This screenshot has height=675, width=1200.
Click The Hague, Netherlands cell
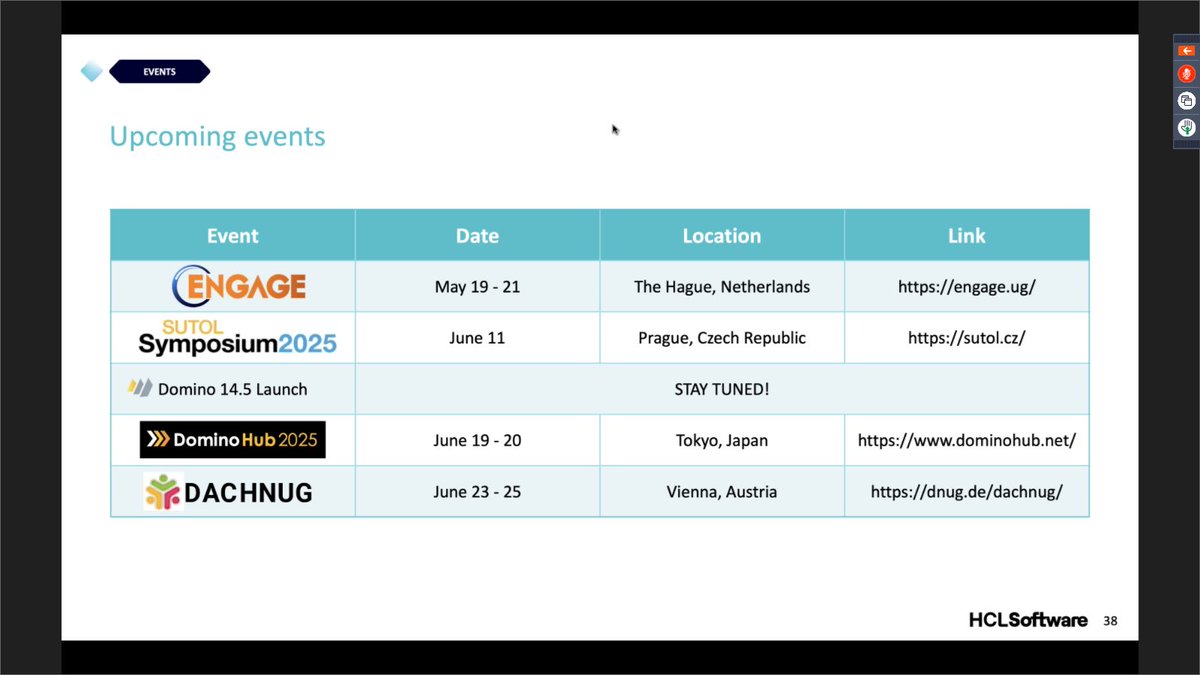(x=722, y=287)
